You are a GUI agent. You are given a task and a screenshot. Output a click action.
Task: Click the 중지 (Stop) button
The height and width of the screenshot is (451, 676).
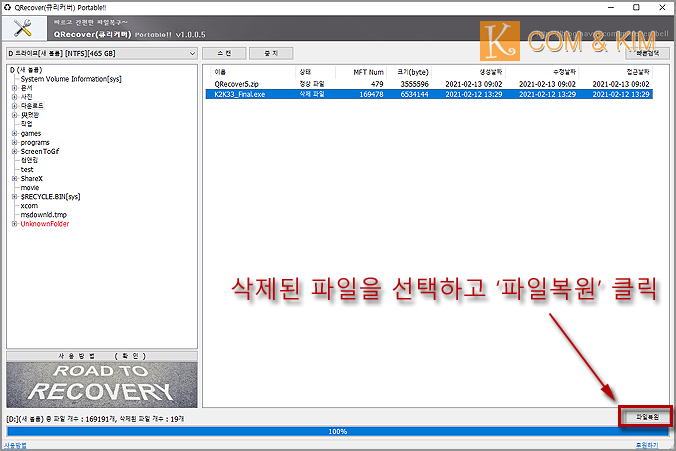tap(271, 53)
